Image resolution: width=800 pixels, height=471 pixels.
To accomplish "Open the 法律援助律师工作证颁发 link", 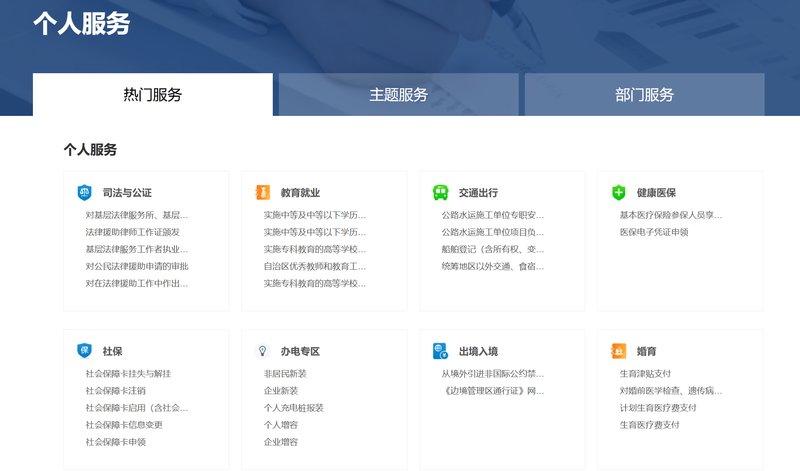I will (x=132, y=232).
